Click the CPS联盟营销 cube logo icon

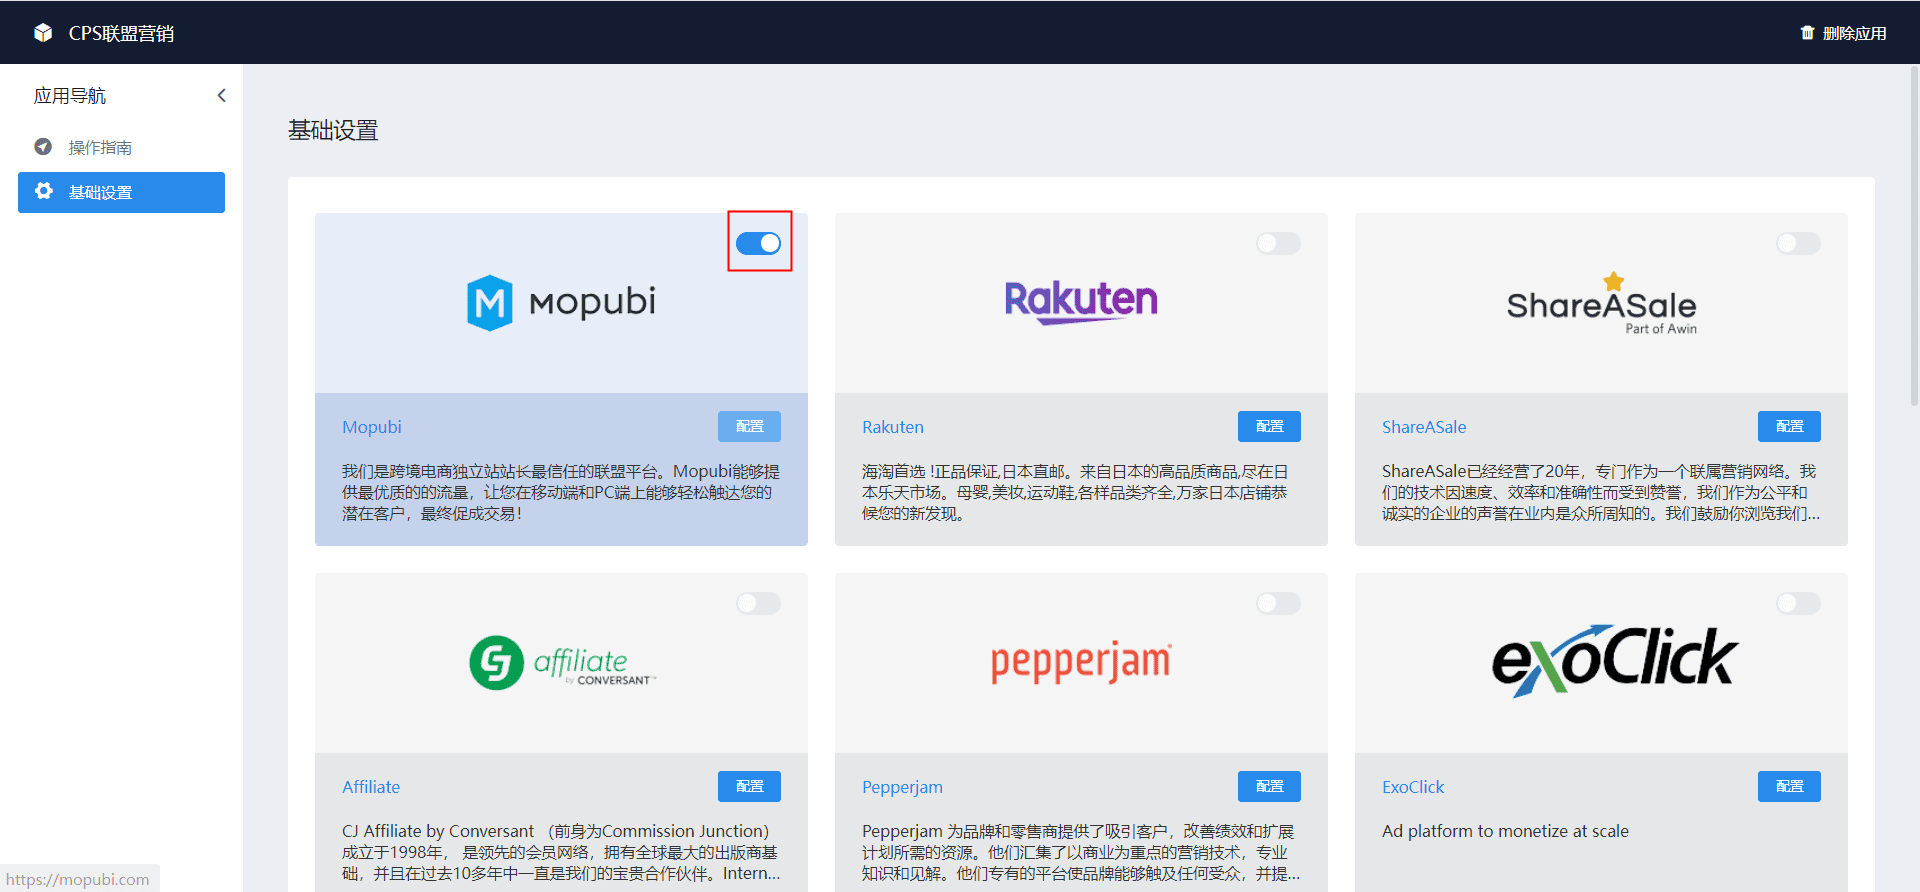click(x=43, y=33)
